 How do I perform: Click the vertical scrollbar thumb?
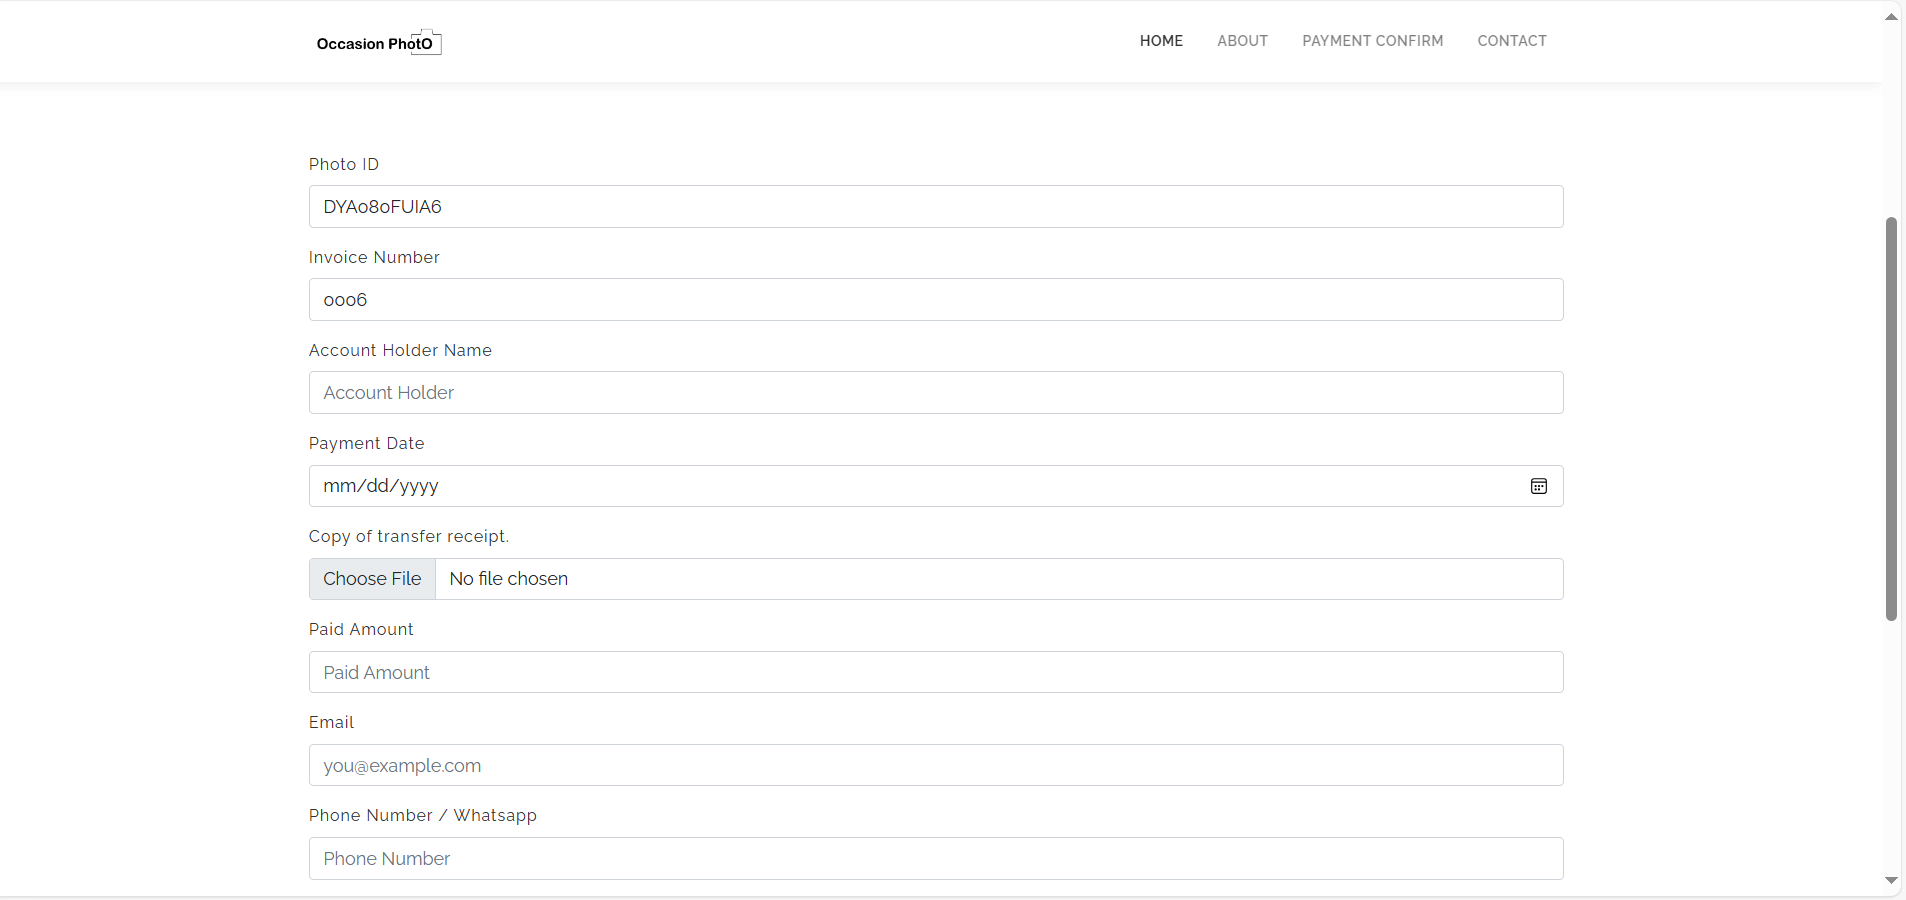click(1890, 418)
